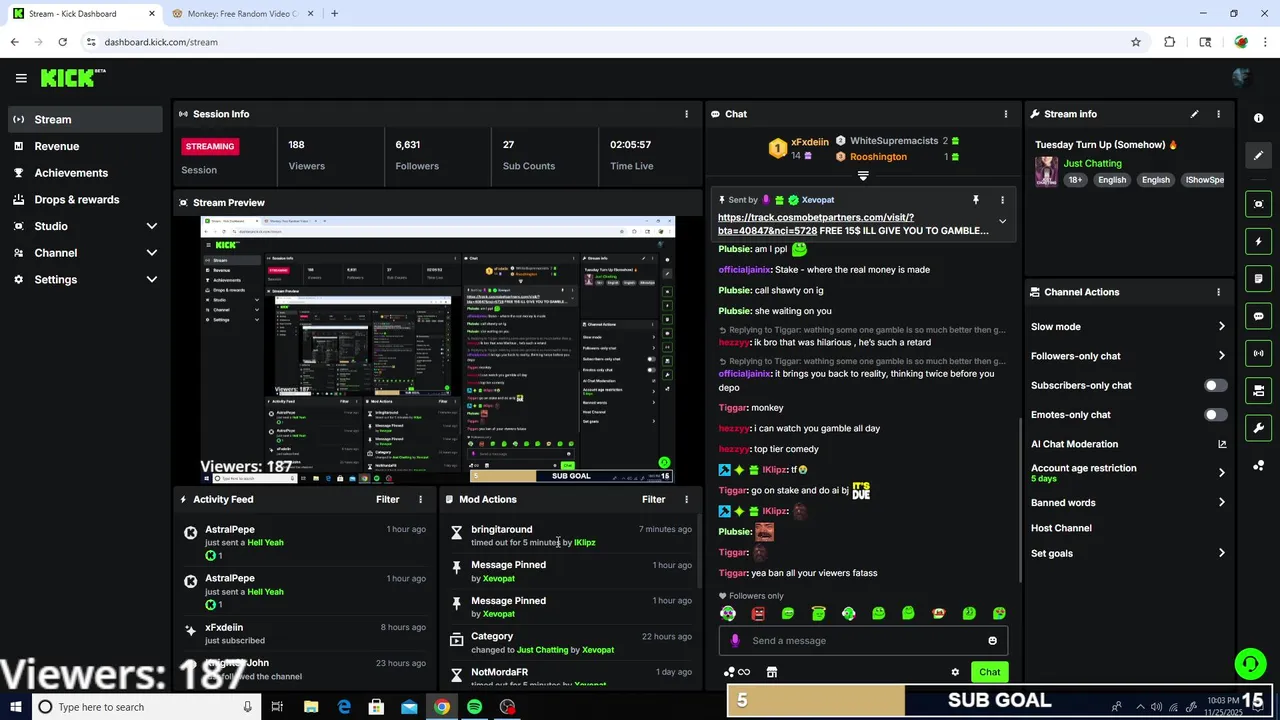
Task: Edit stream info with pencil icon
Action: coord(1194,114)
